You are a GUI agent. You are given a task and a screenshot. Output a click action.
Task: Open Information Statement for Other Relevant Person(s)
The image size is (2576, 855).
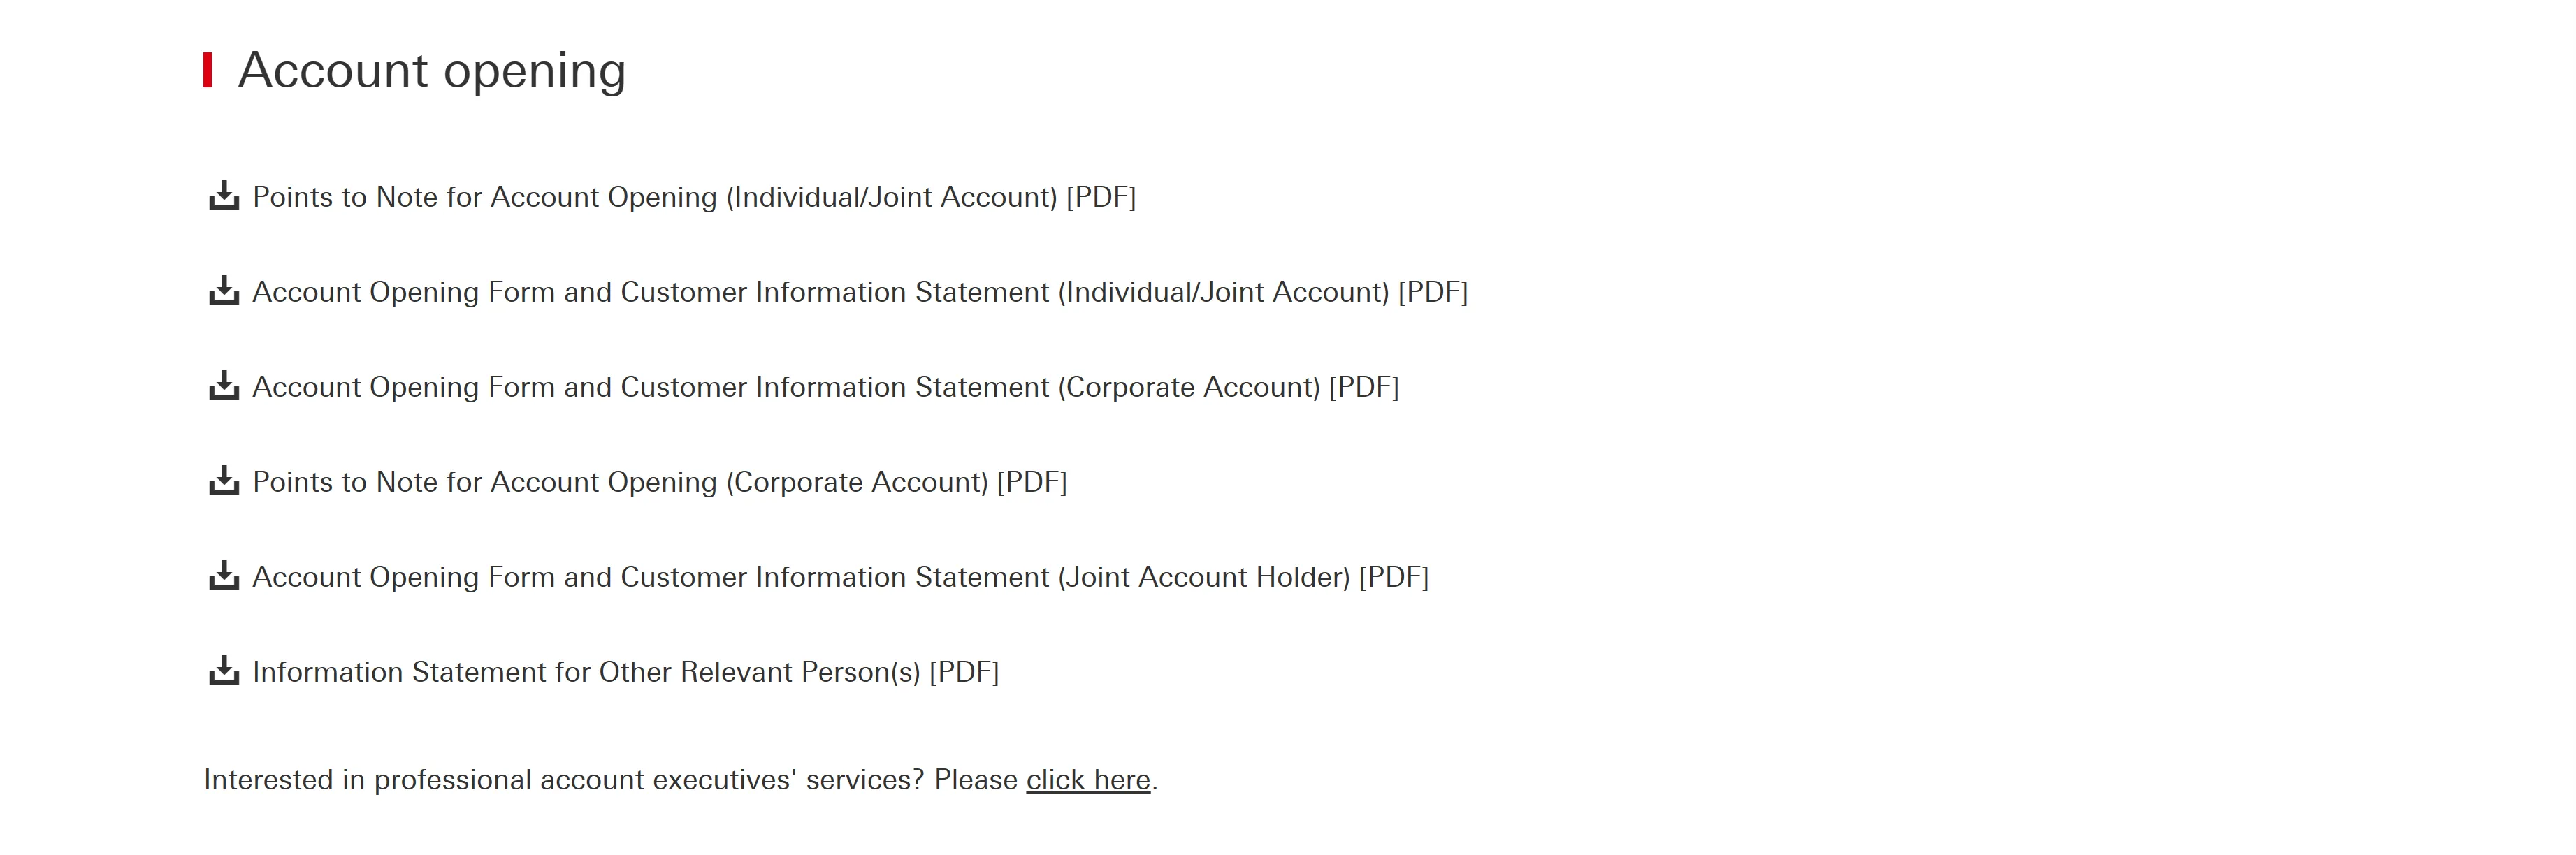pos(626,672)
